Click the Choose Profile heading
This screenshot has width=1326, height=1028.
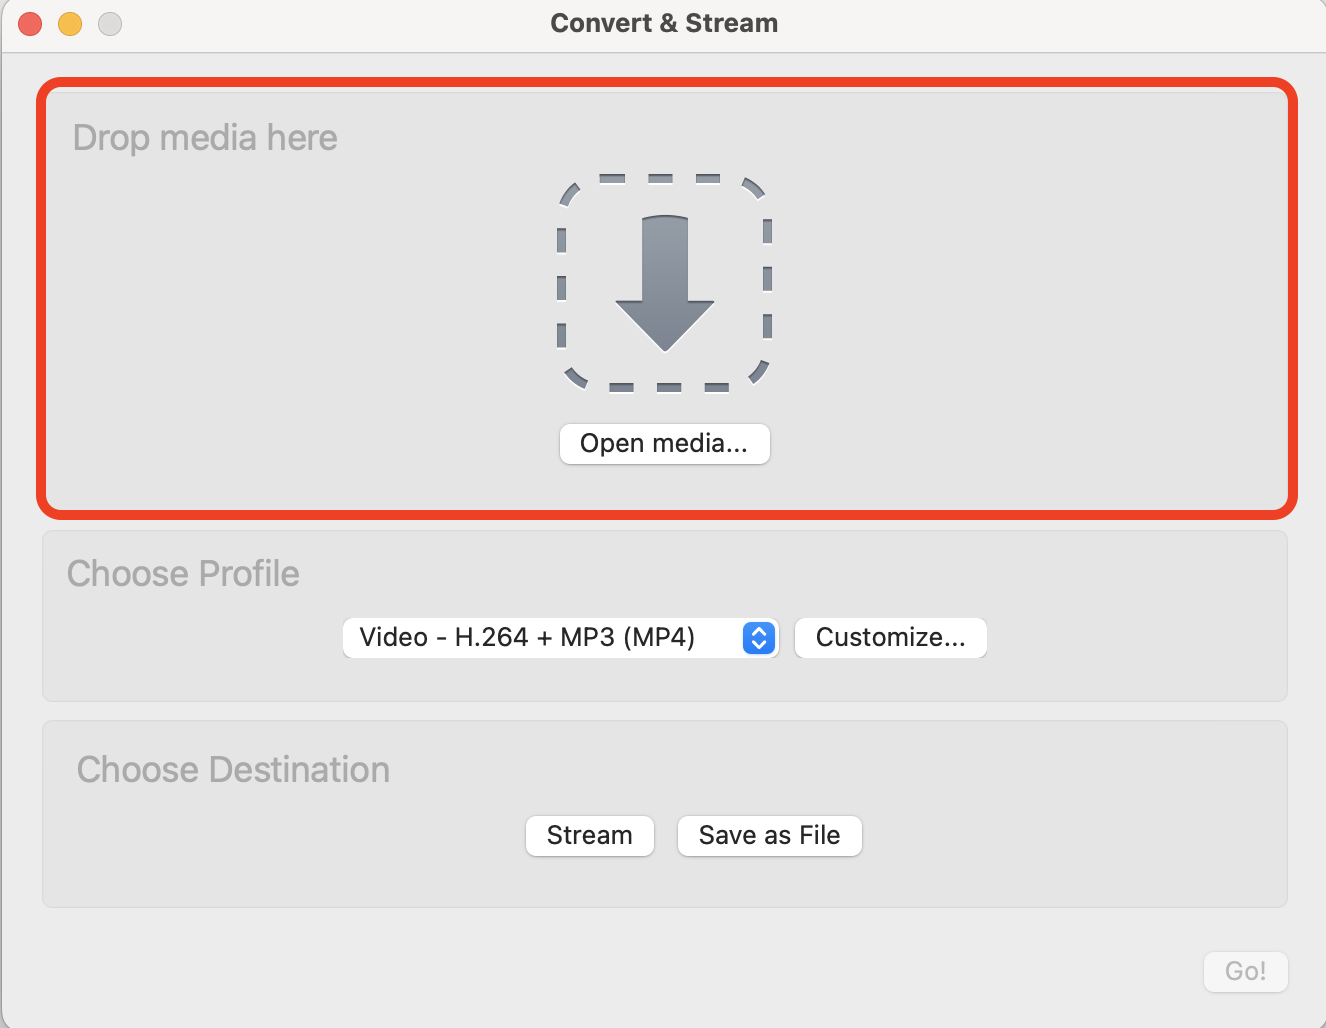click(183, 573)
